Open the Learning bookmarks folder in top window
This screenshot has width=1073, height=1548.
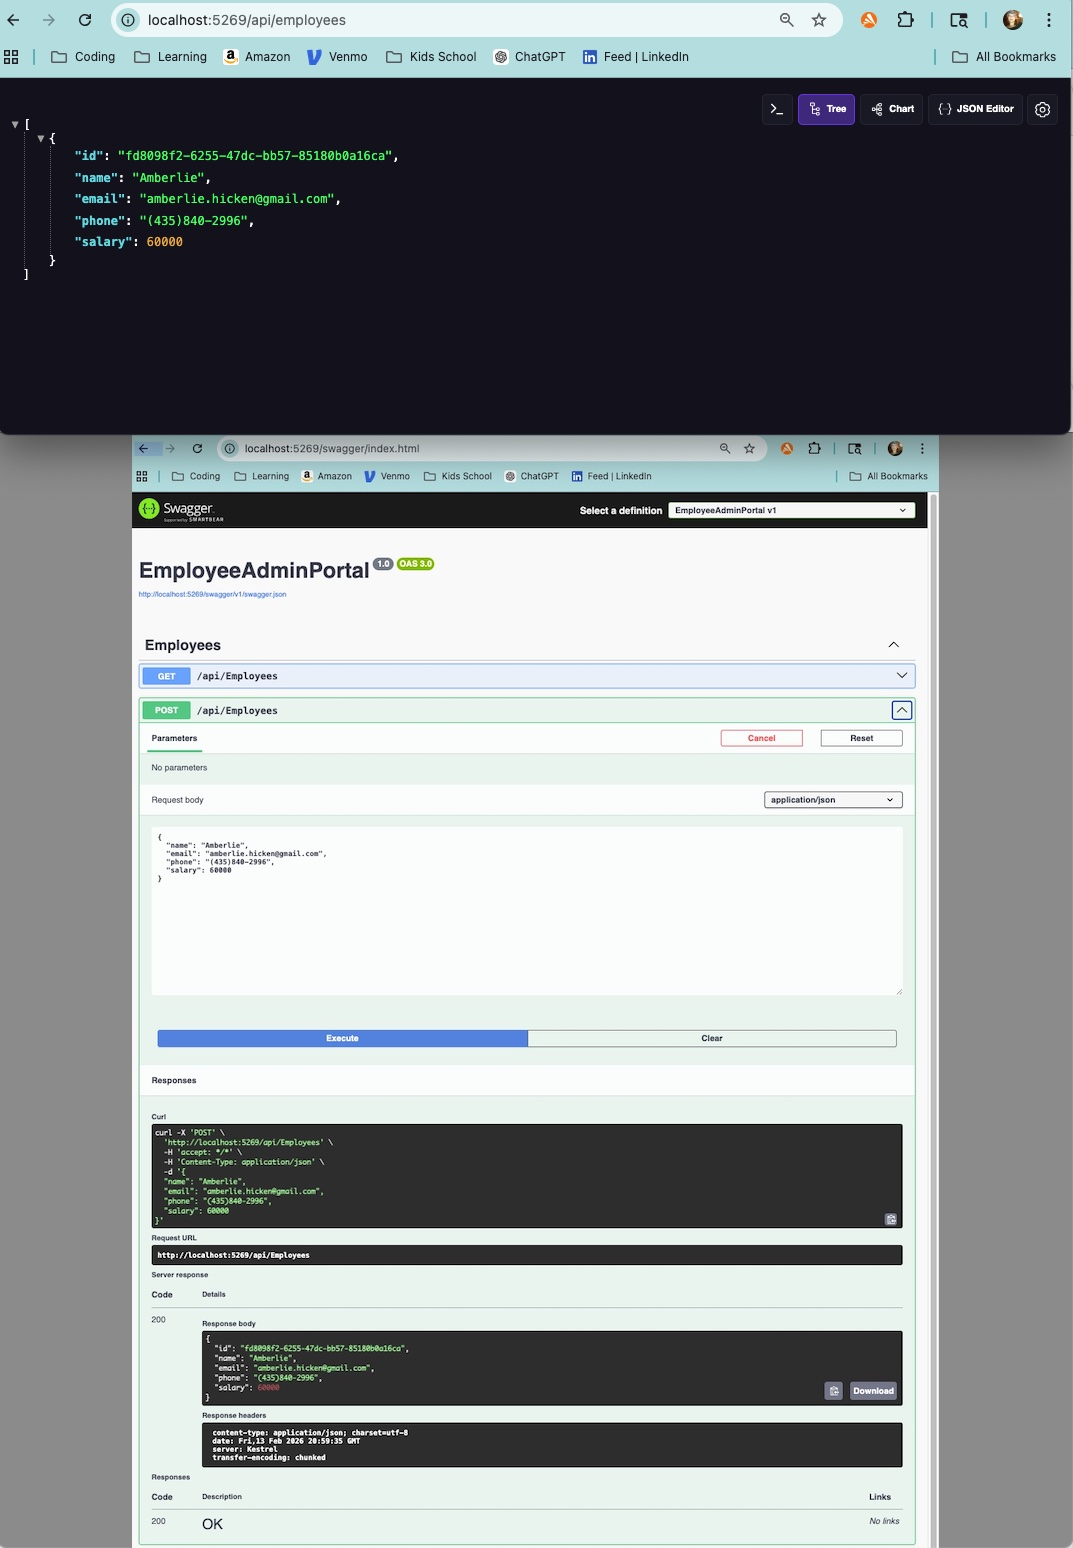pyautogui.click(x=170, y=57)
